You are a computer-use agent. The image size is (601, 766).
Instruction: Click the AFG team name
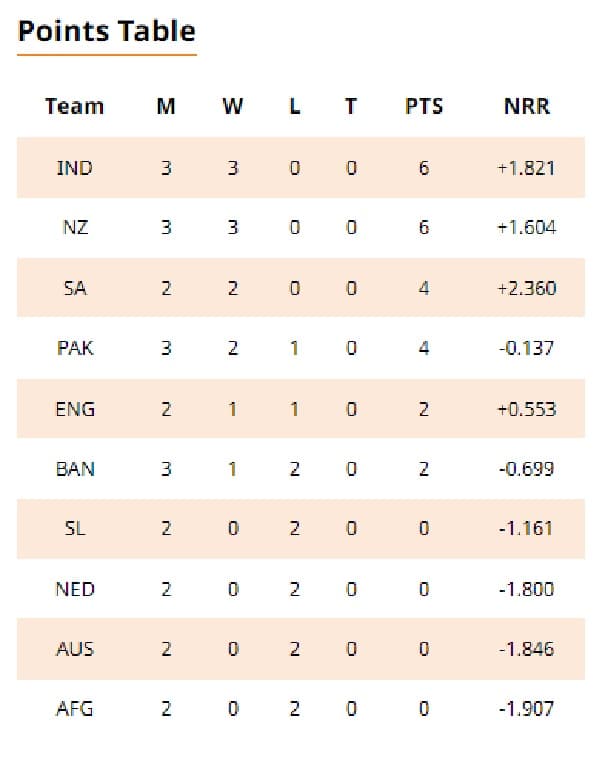74,710
